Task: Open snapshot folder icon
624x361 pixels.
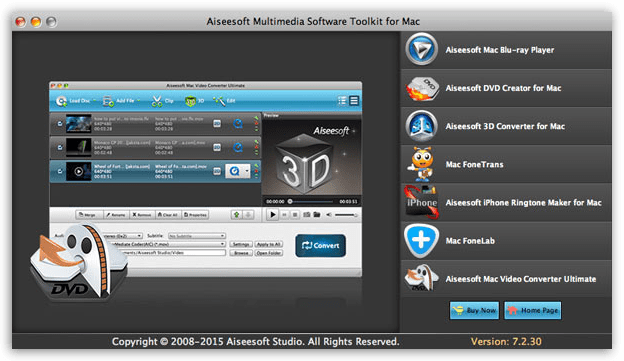Action: coord(317,215)
